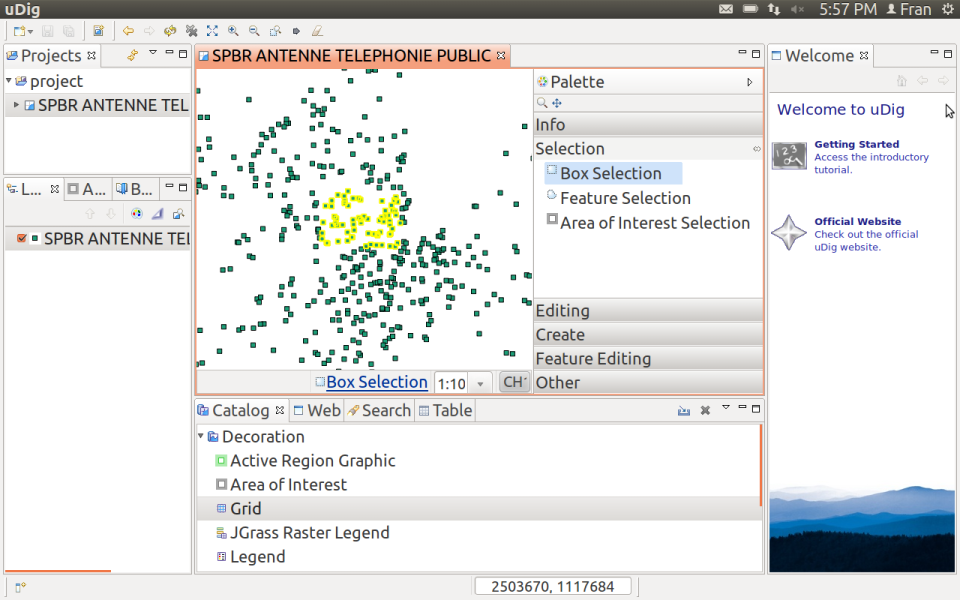The image size is (960, 600).
Task: Open the map scale dropdown
Action: tap(480, 384)
